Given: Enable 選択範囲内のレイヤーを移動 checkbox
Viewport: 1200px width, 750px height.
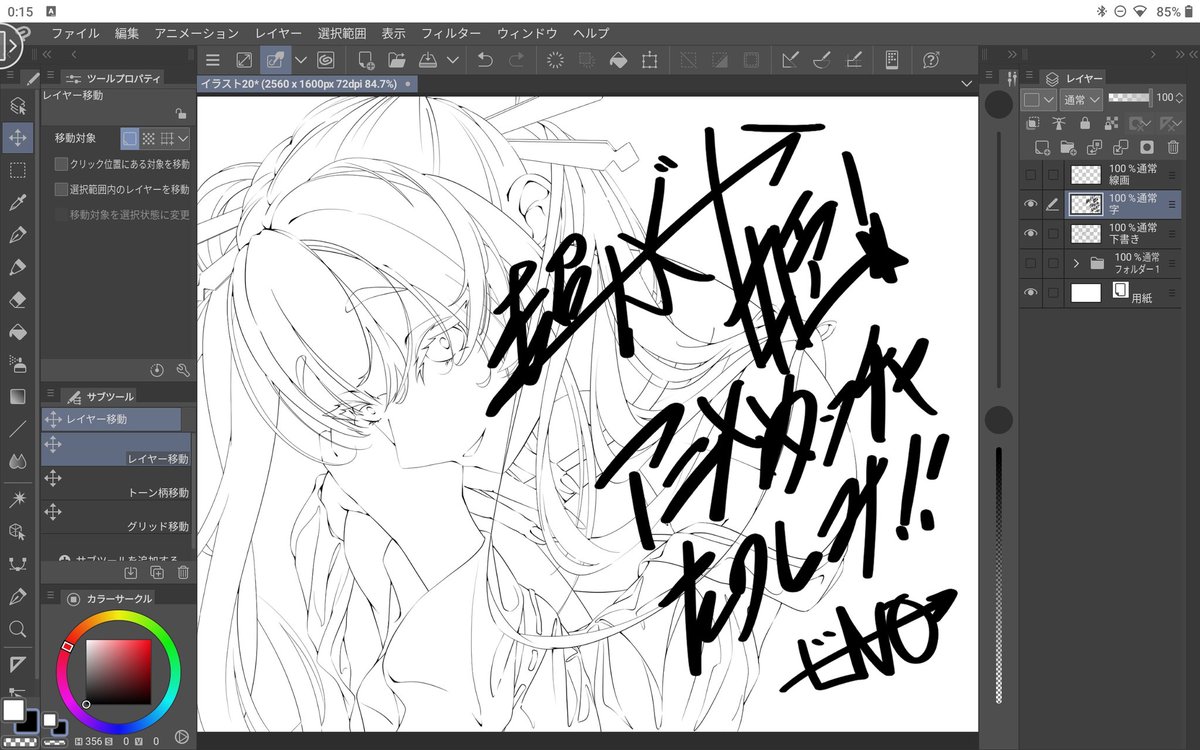Looking at the screenshot, I should [x=61, y=189].
